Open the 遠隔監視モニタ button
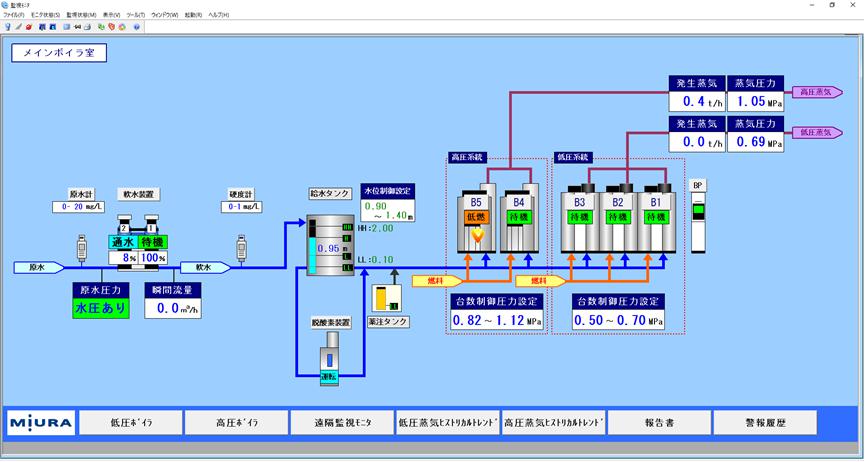 tap(342, 423)
